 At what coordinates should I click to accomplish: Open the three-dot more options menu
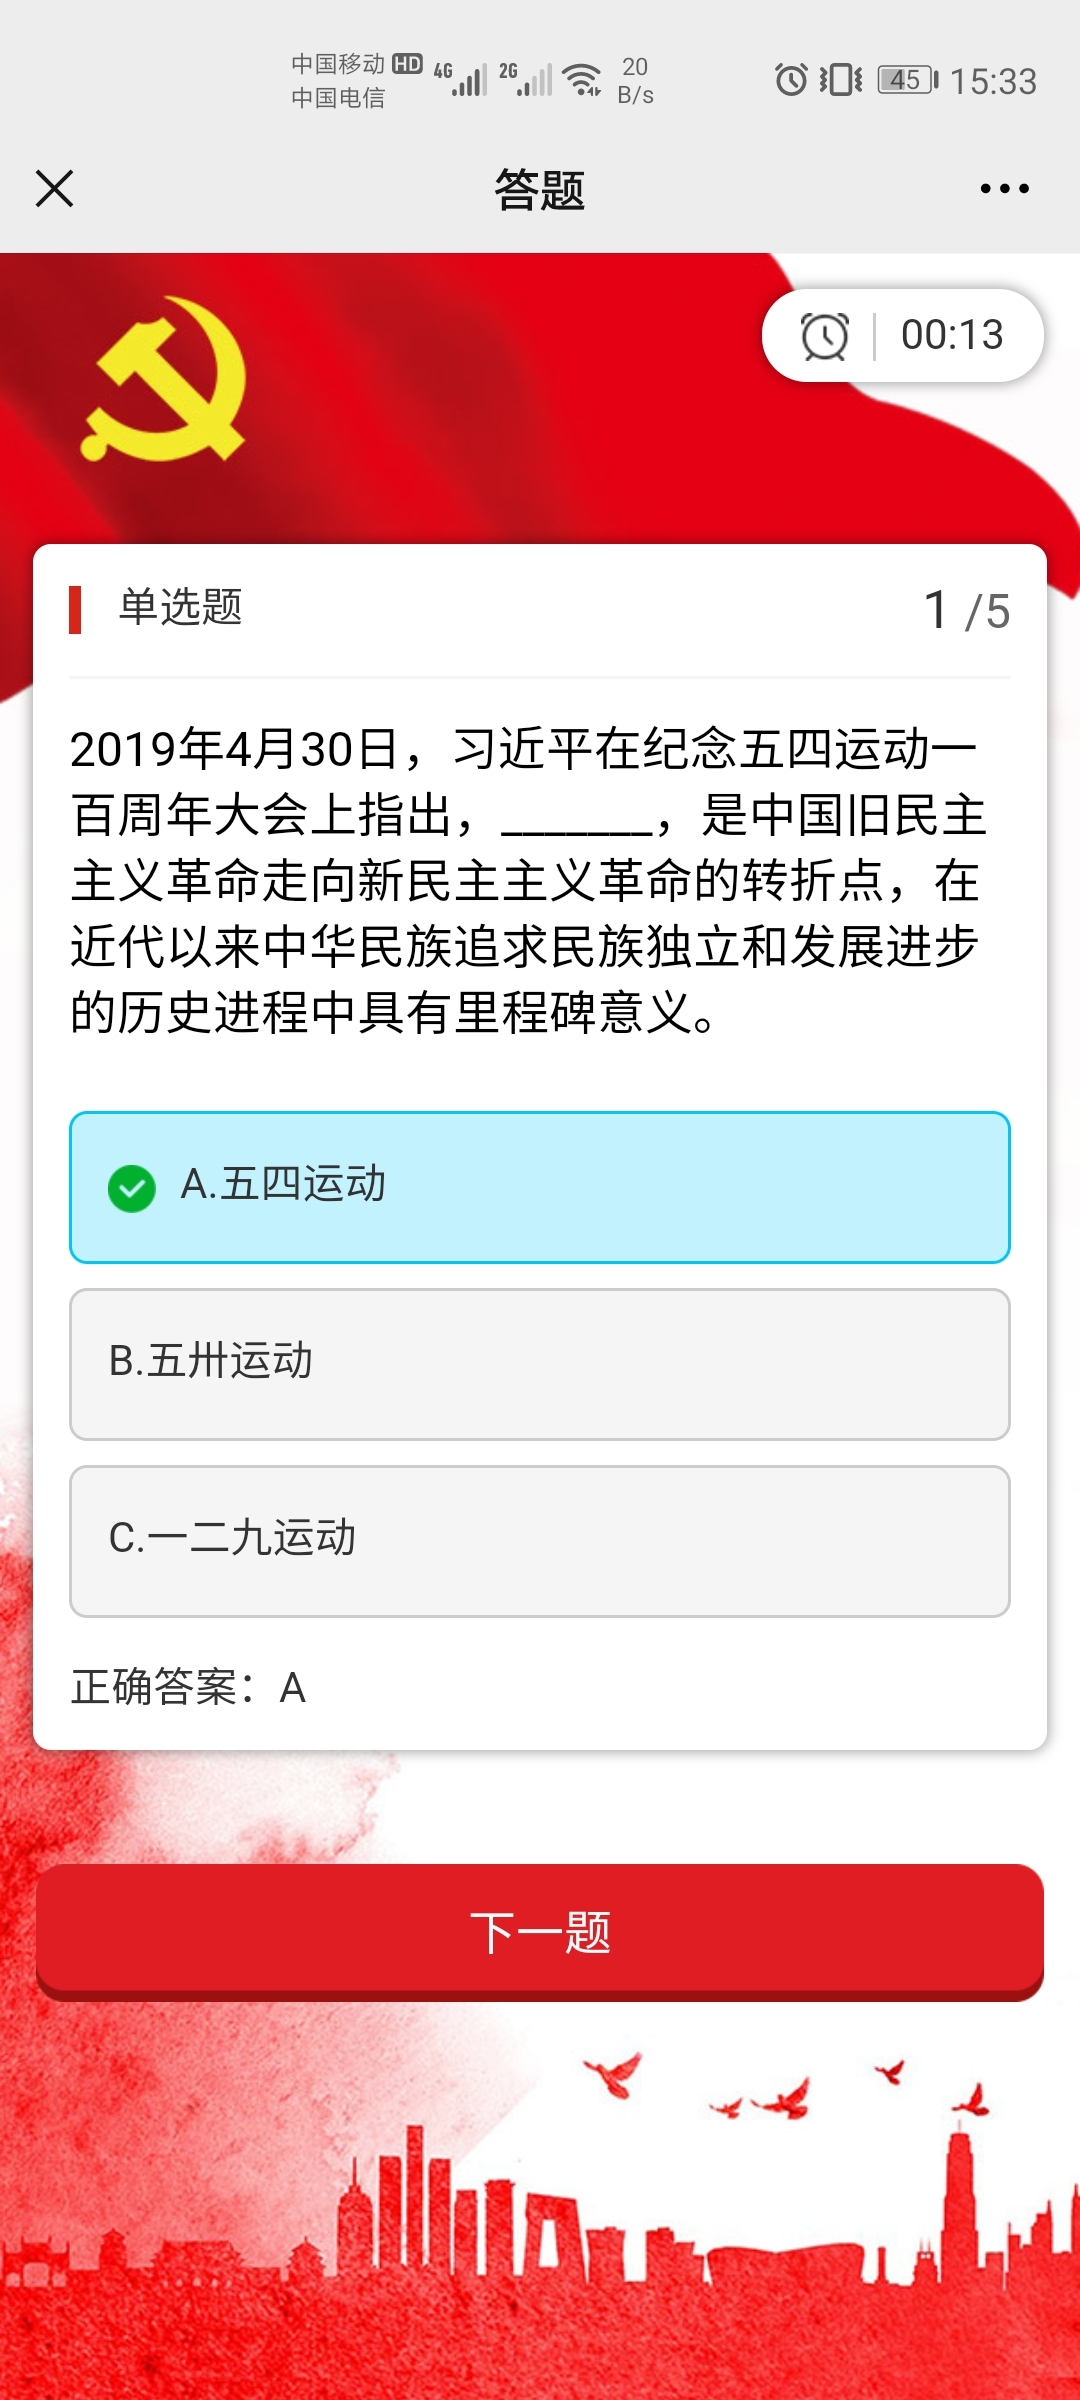click(x=1004, y=188)
